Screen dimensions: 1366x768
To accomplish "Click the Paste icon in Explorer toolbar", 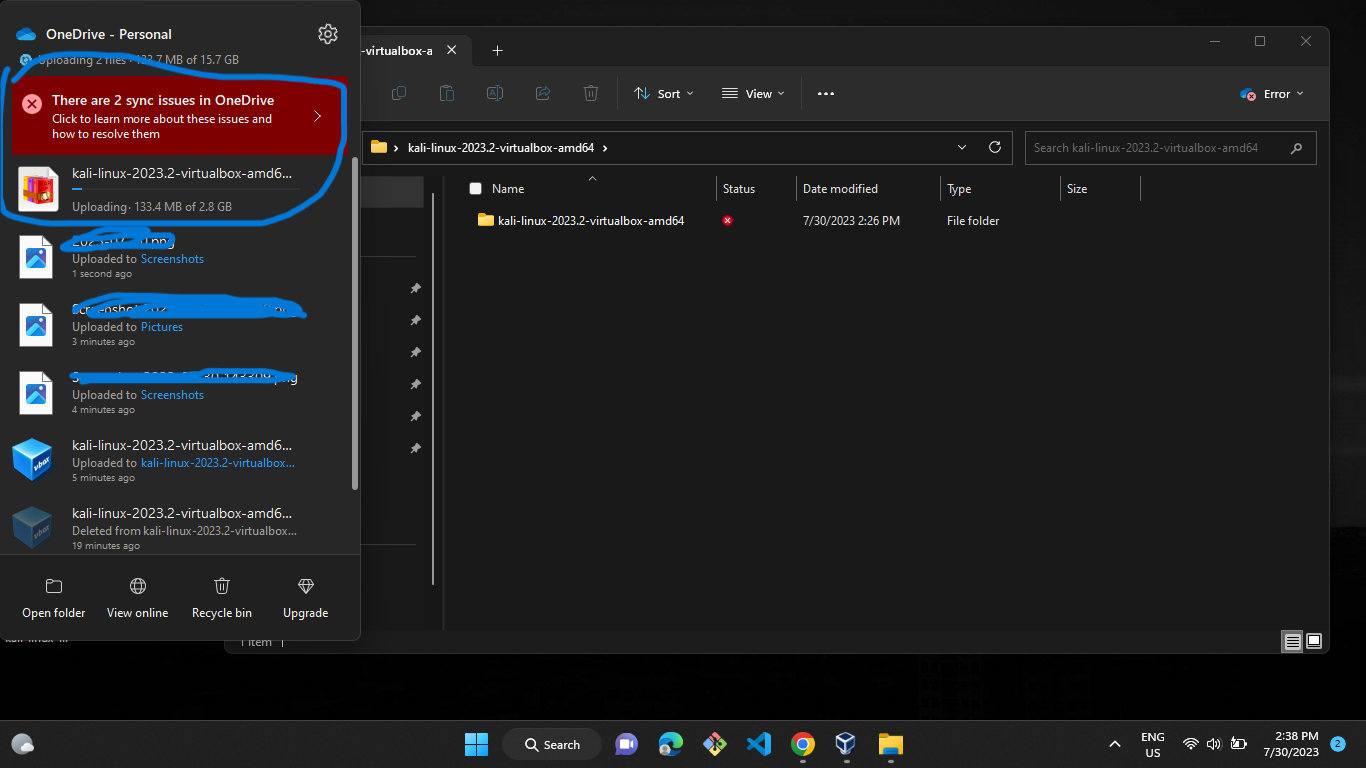I will tap(447, 93).
